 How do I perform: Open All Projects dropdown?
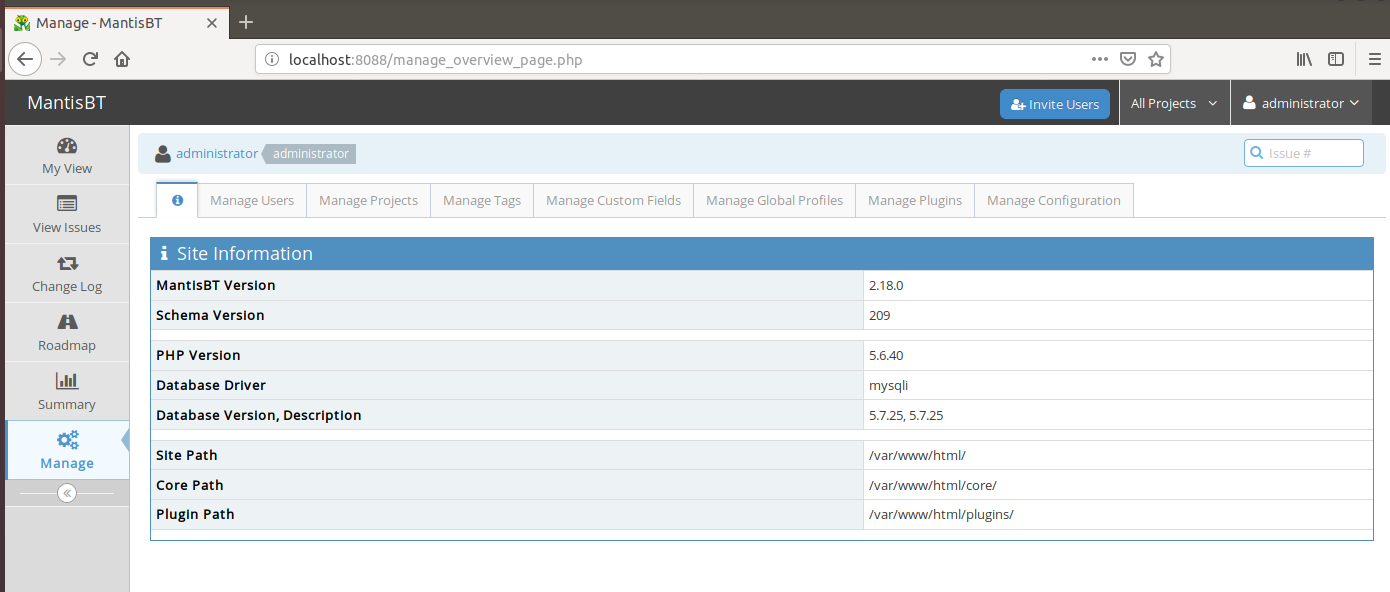point(1174,104)
